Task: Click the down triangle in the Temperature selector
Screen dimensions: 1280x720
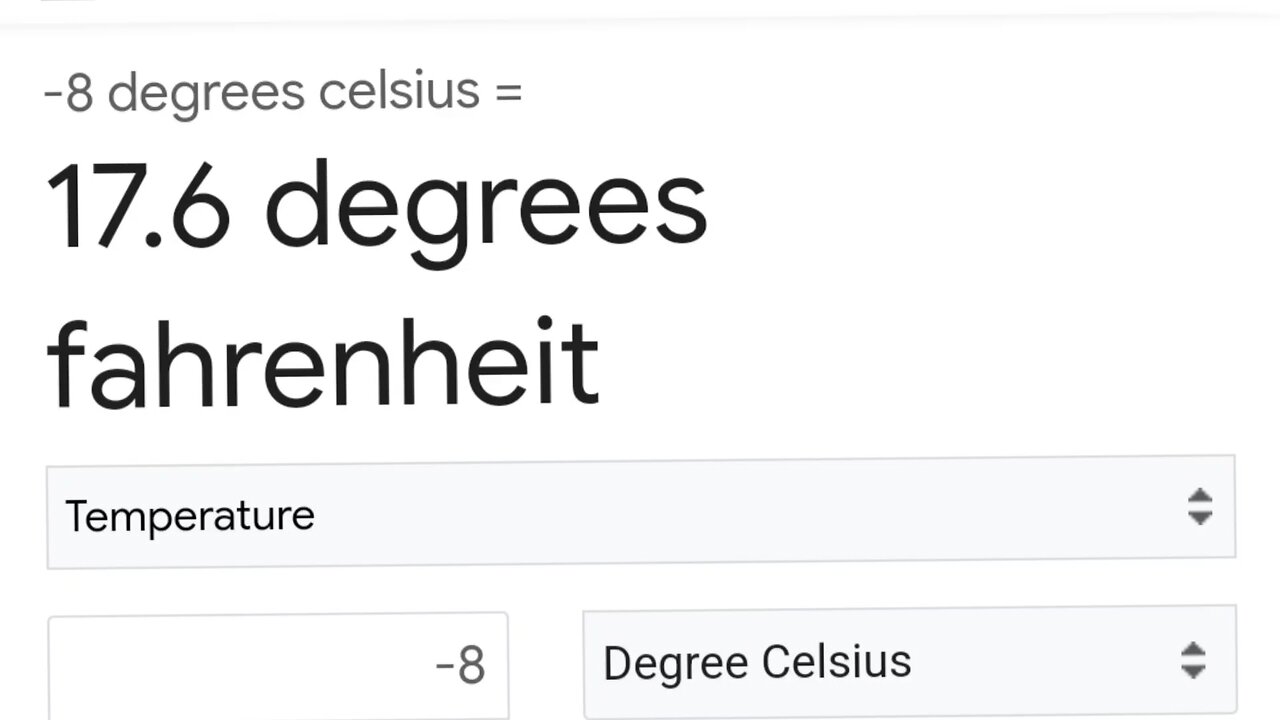Action: (1199, 518)
